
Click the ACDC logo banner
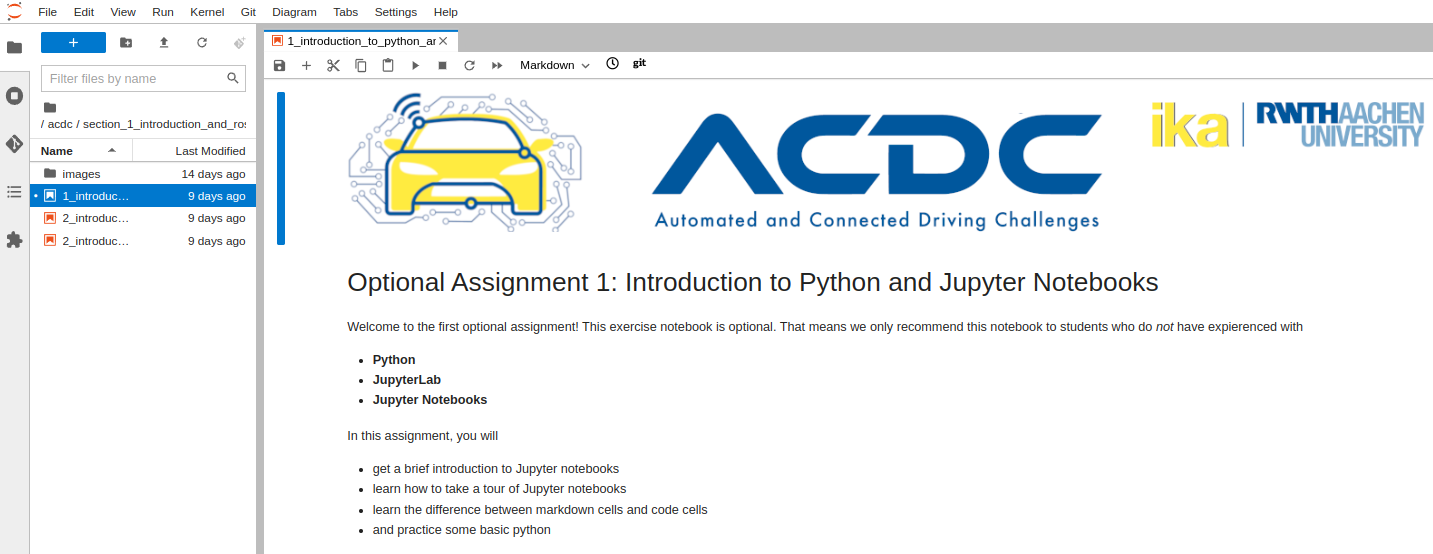click(x=877, y=171)
